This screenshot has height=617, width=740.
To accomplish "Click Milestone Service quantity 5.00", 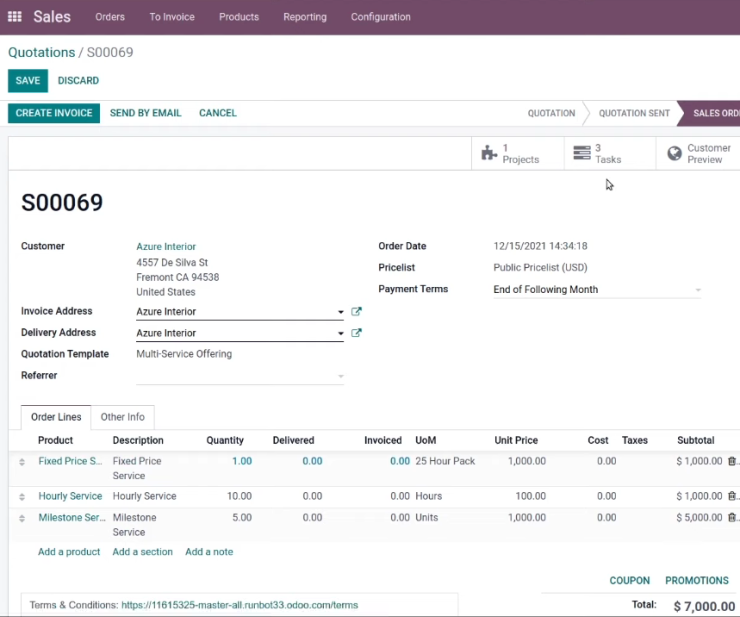I will (242, 517).
